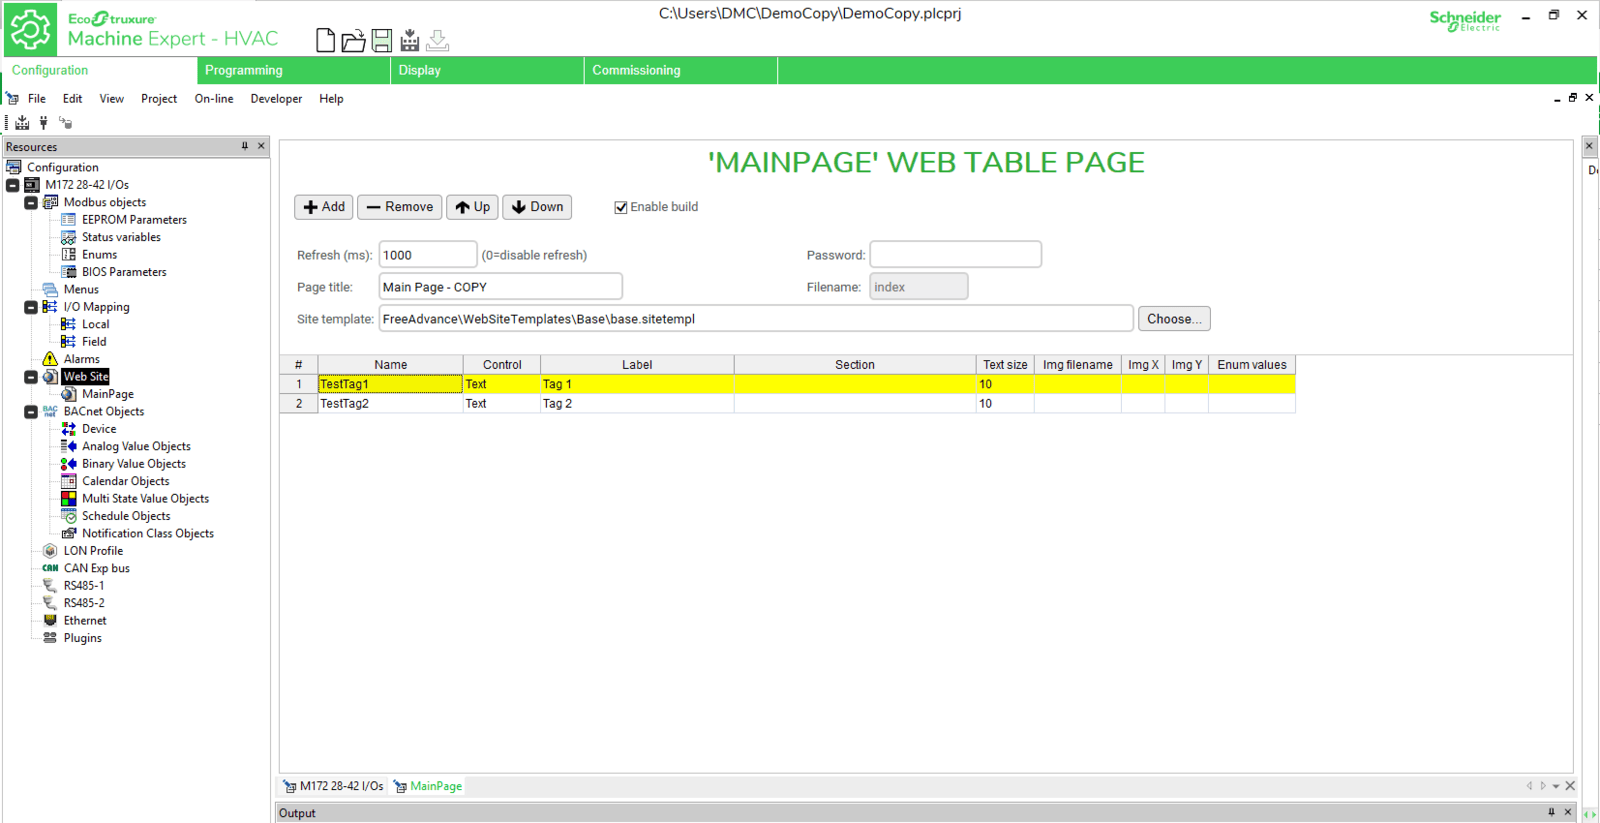
Task: Click the Add button
Action: tap(324, 207)
